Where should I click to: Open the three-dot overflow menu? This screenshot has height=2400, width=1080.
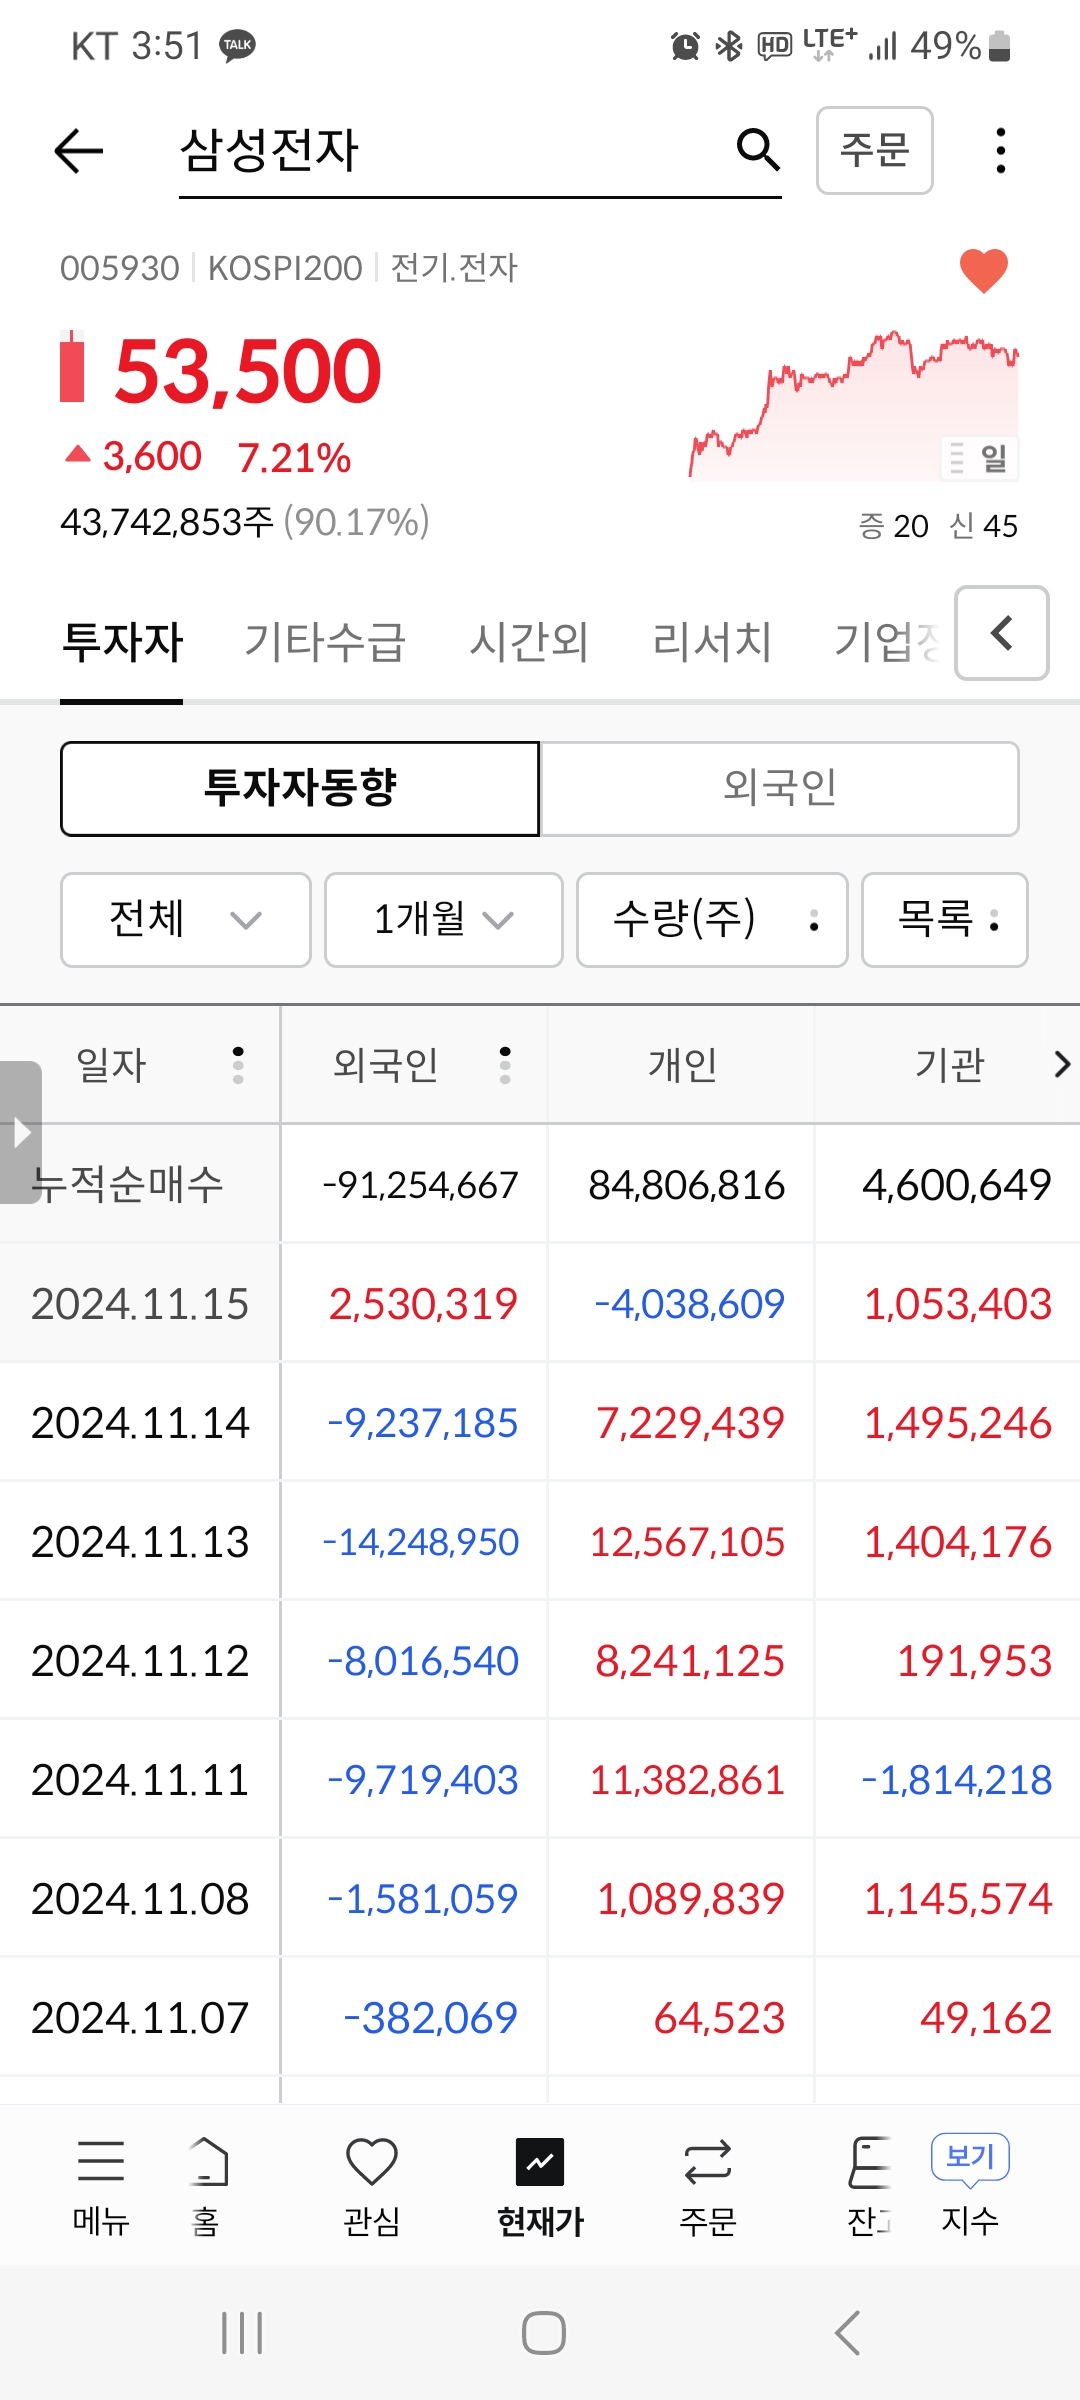[1000, 151]
